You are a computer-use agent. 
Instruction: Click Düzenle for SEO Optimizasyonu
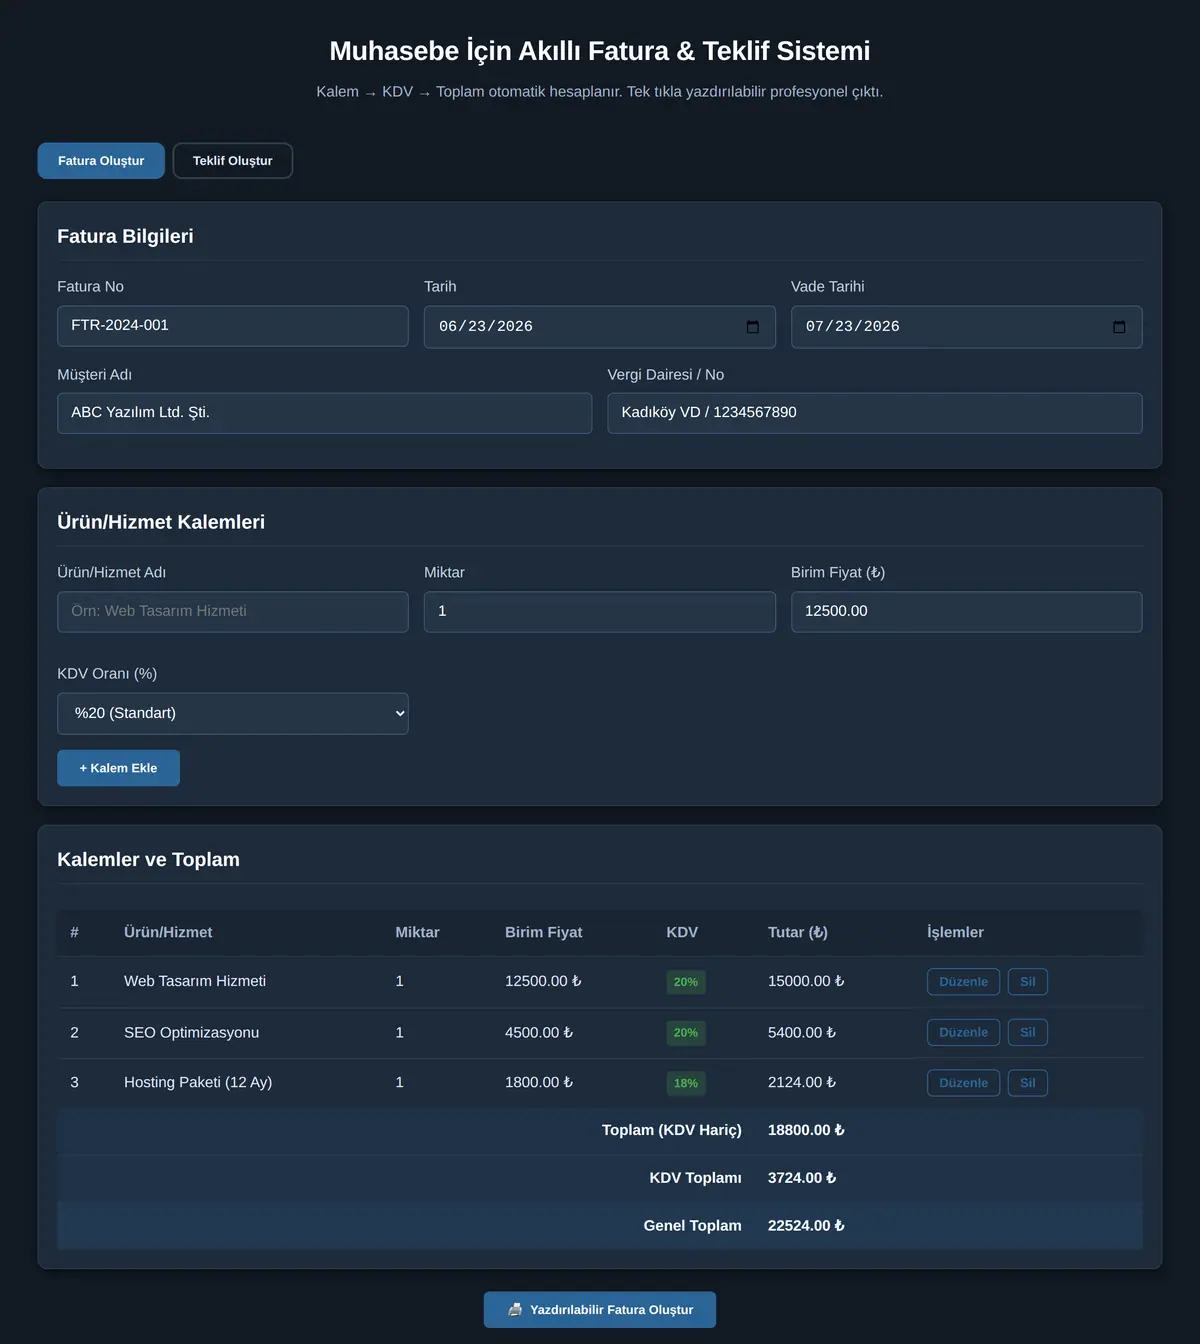tap(963, 1032)
